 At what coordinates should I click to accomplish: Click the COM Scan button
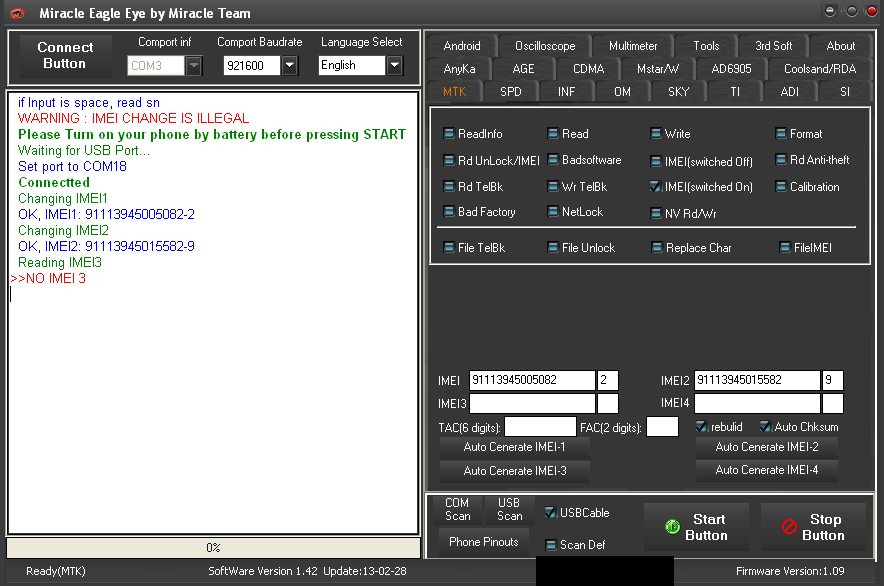tap(457, 509)
